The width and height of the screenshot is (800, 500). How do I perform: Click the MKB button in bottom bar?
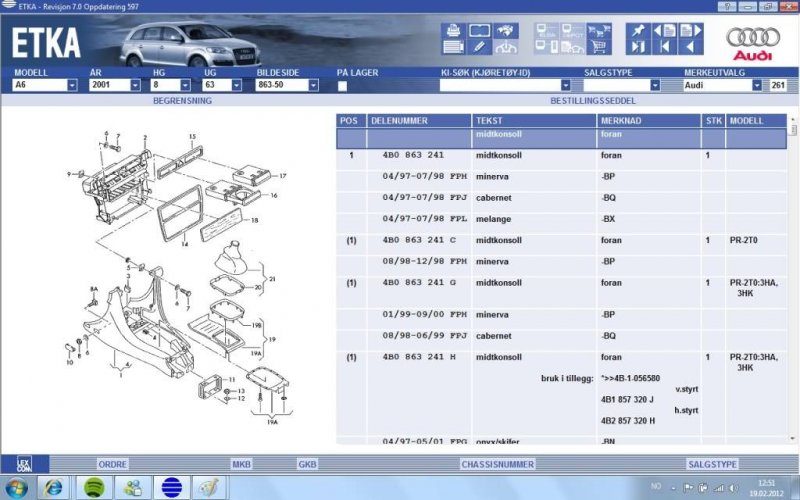242,464
